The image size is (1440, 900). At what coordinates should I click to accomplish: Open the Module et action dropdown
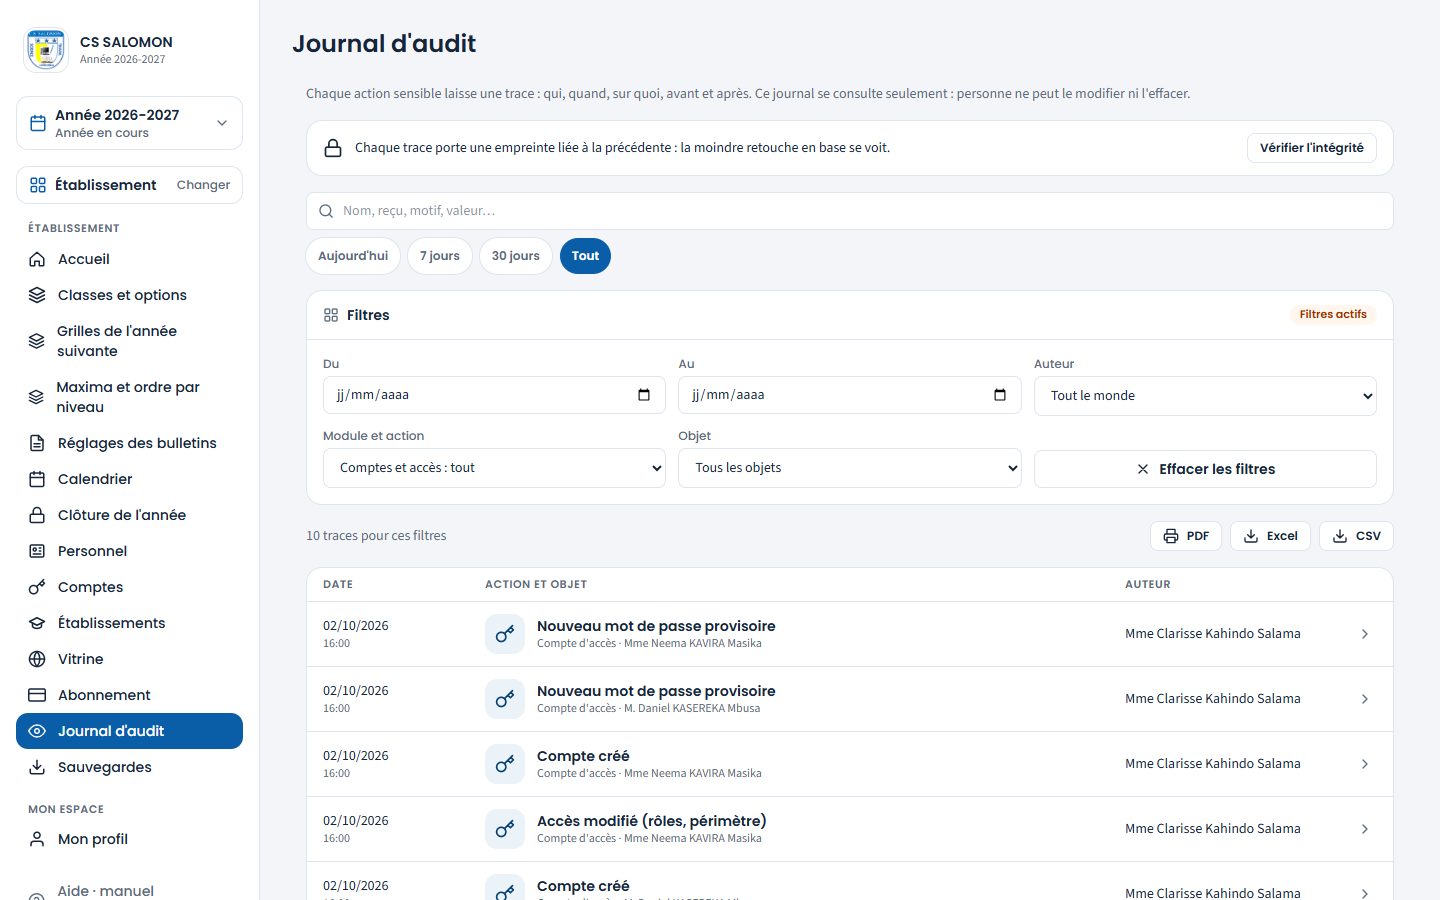click(494, 468)
